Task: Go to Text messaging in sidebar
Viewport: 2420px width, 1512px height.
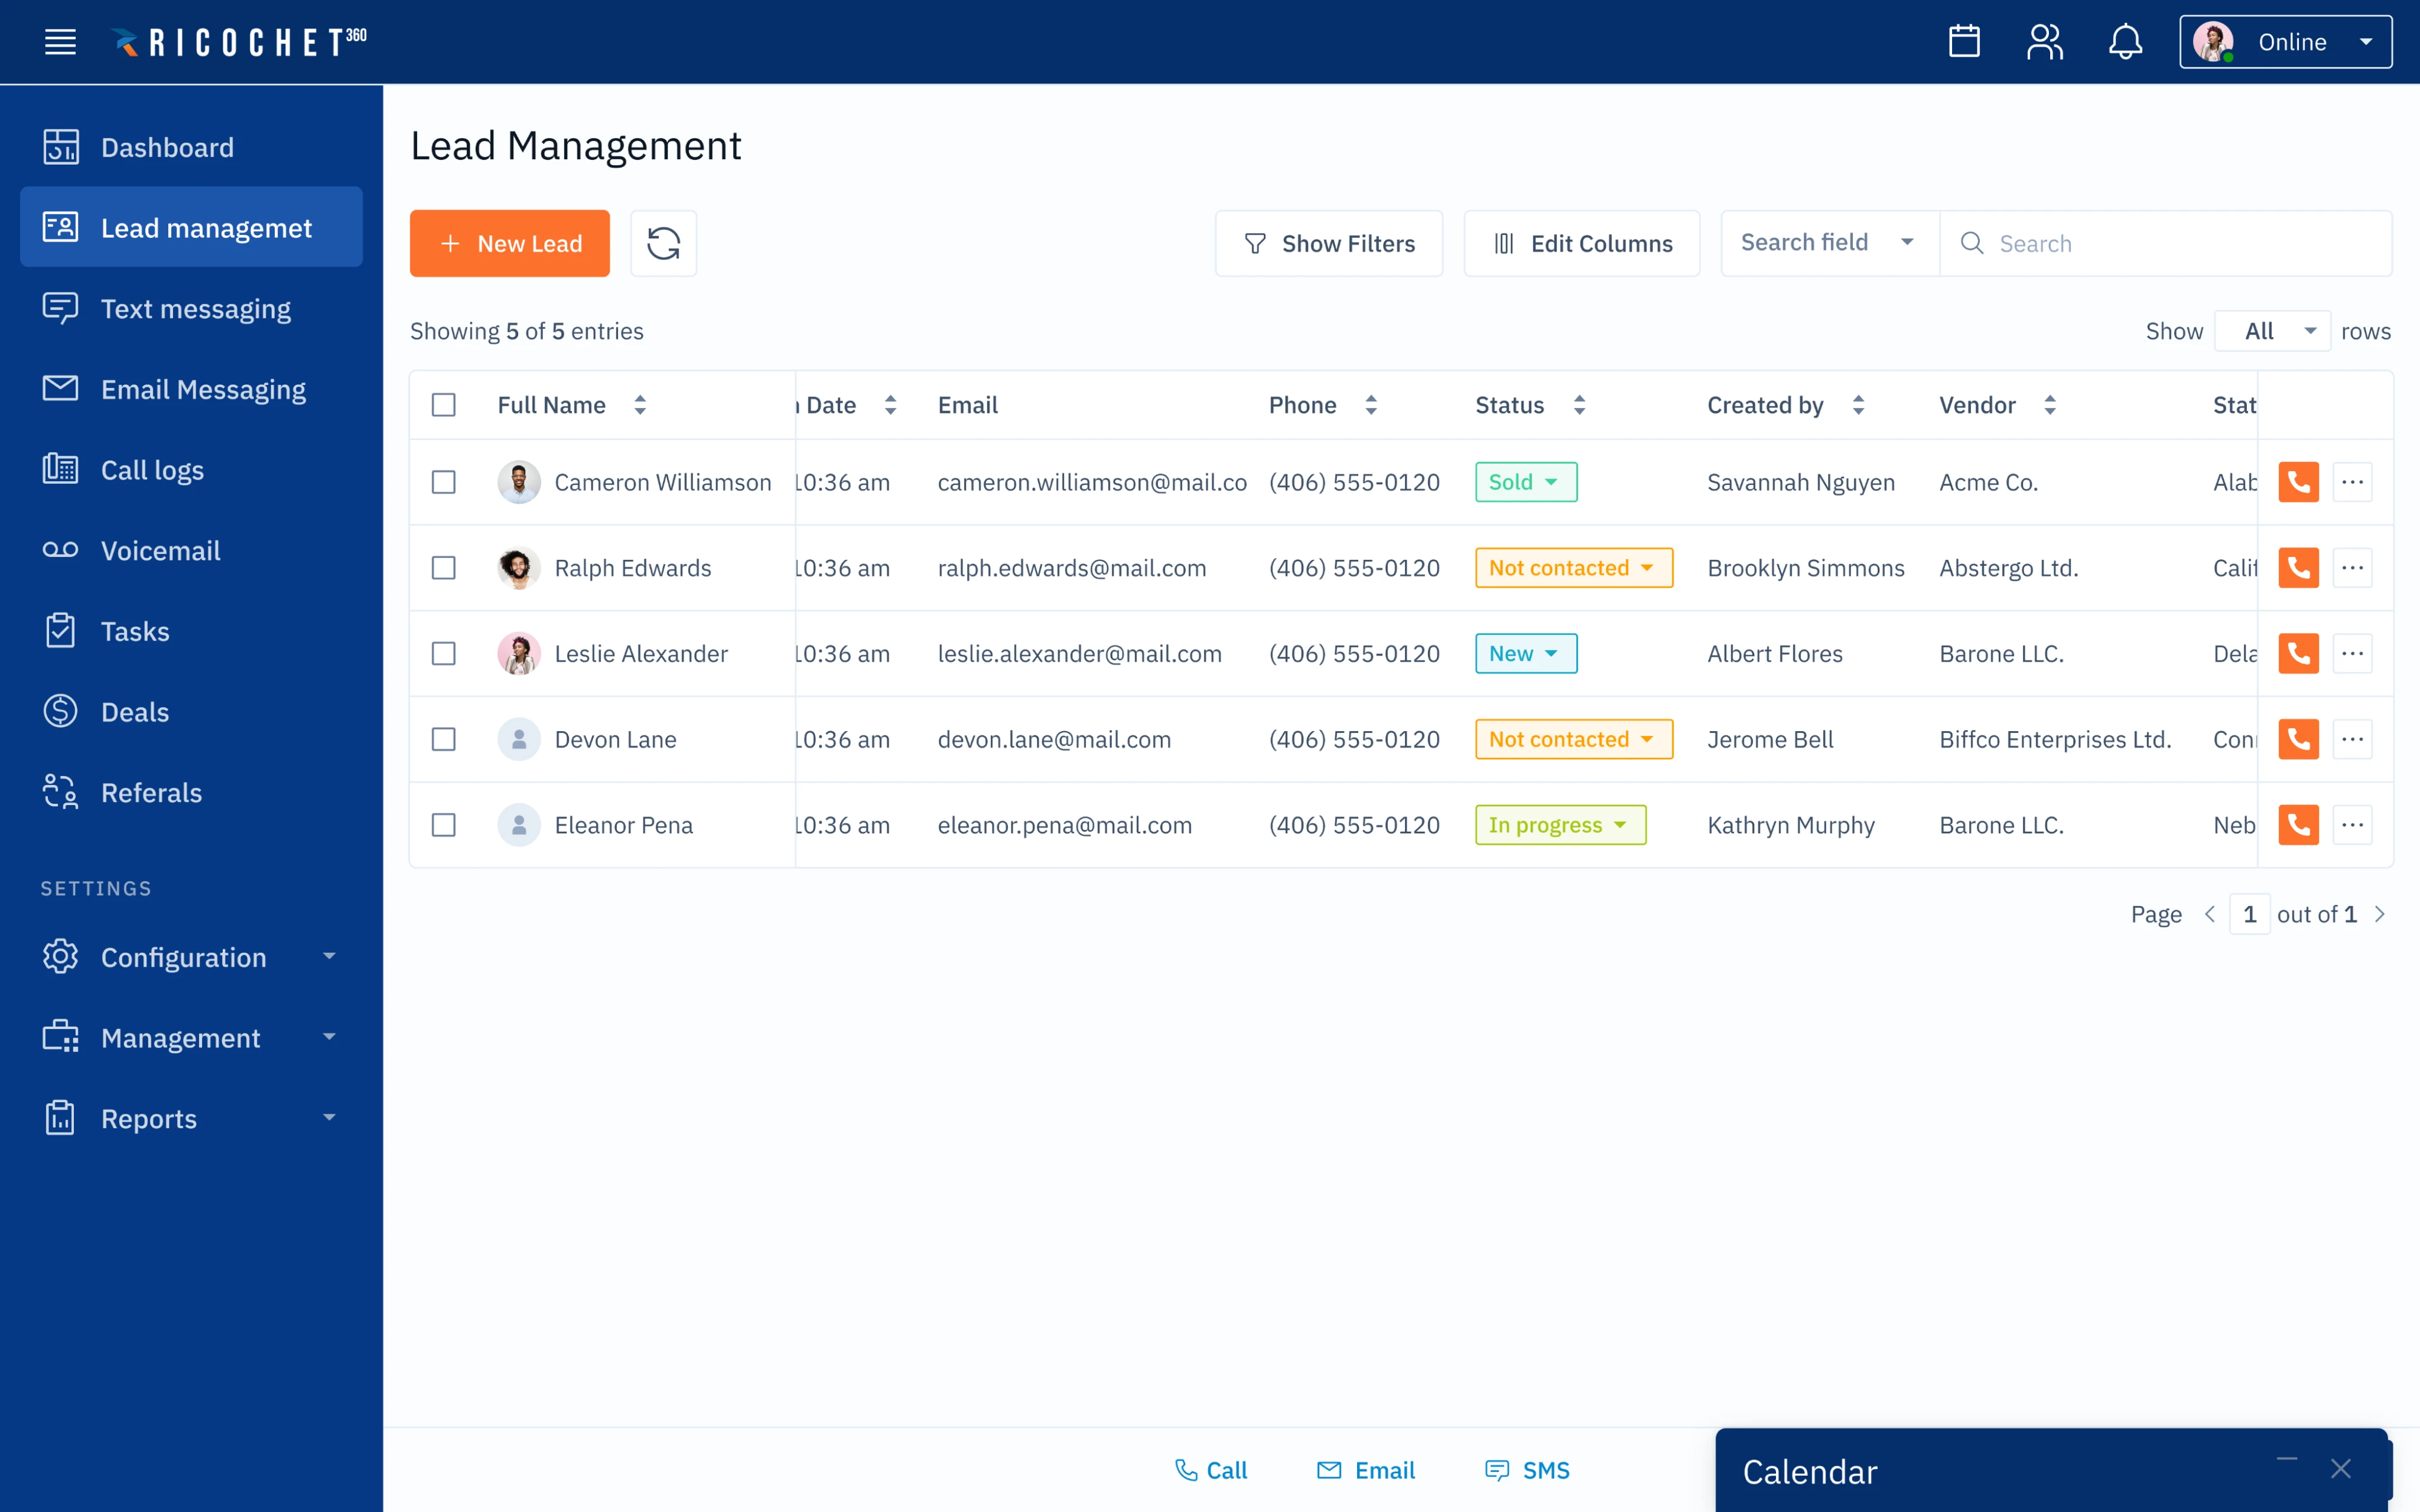Action: (195, 309)
